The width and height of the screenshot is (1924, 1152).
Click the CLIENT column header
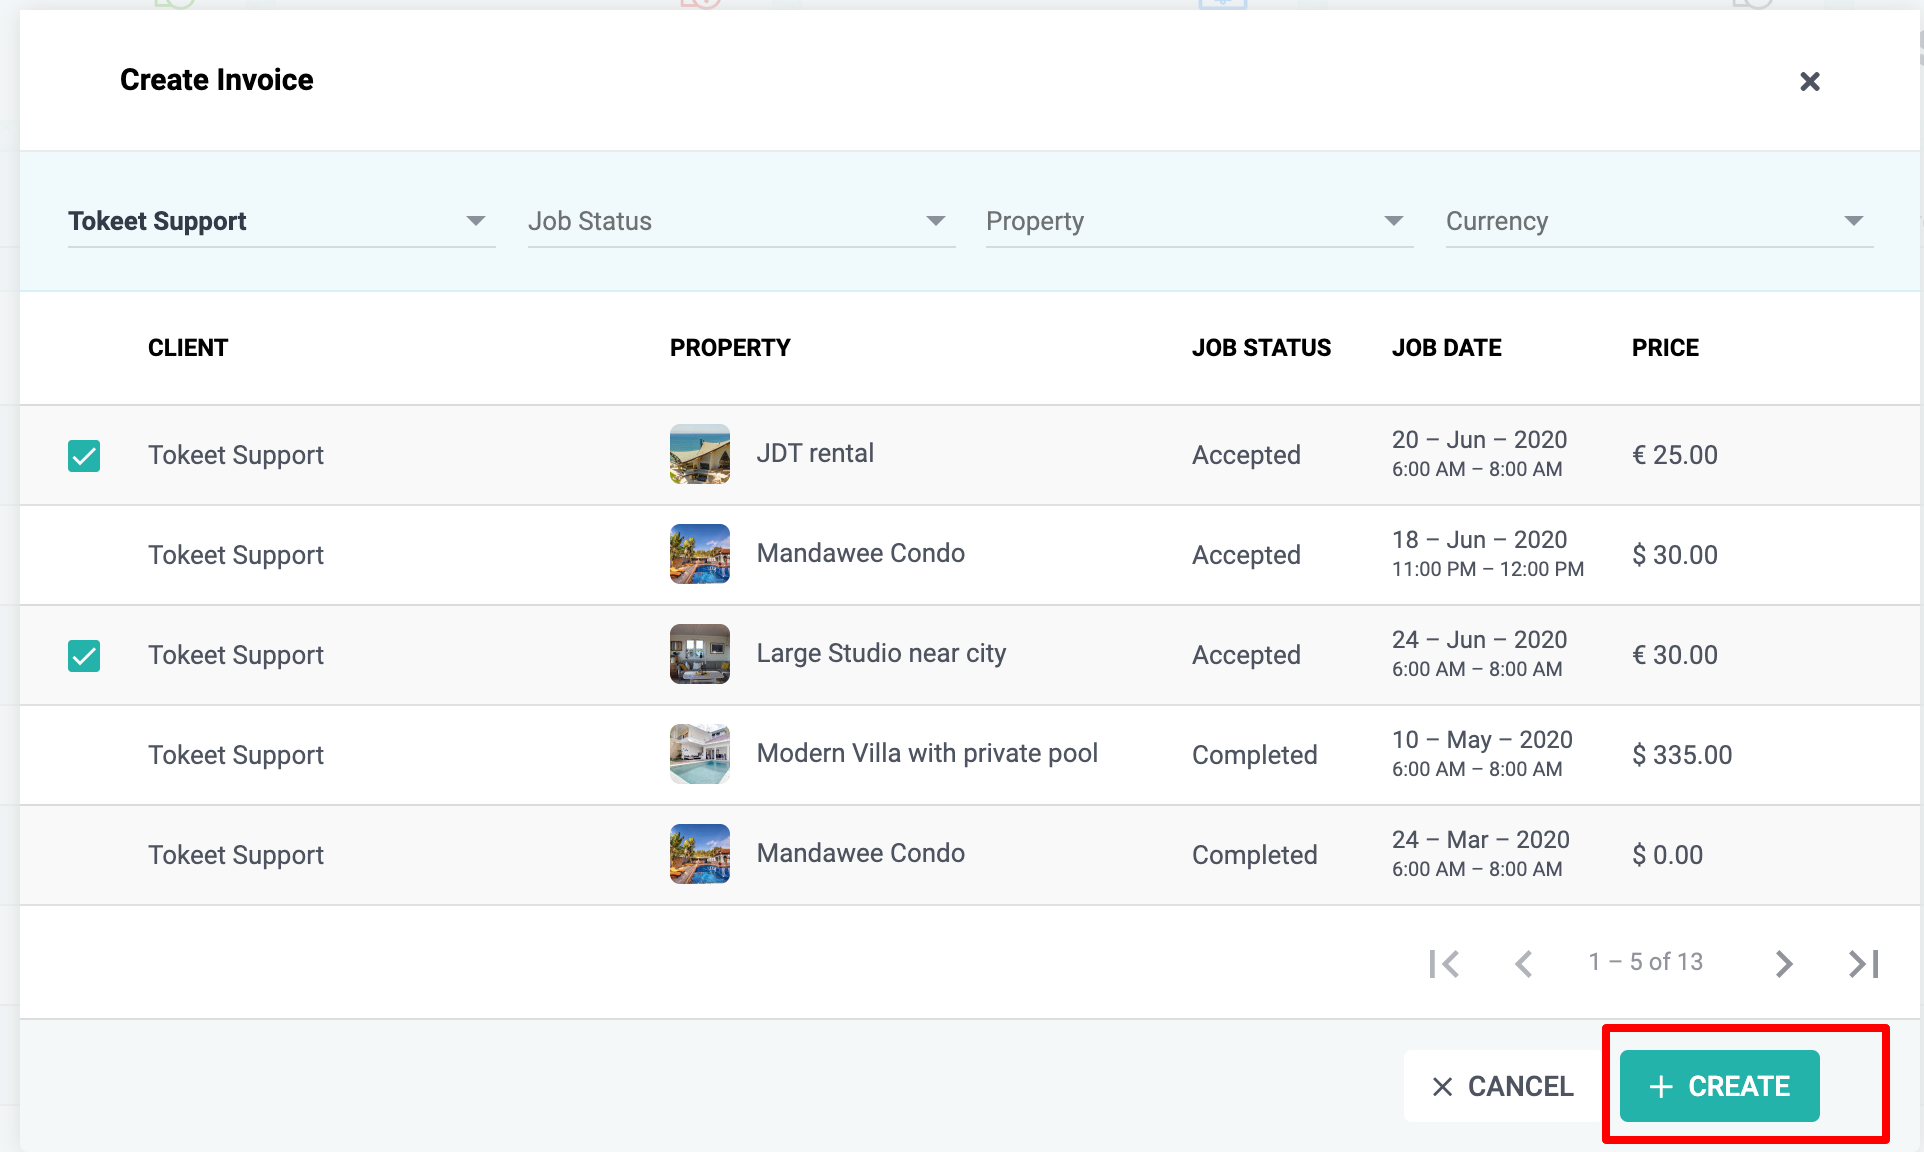click(188, 348)
